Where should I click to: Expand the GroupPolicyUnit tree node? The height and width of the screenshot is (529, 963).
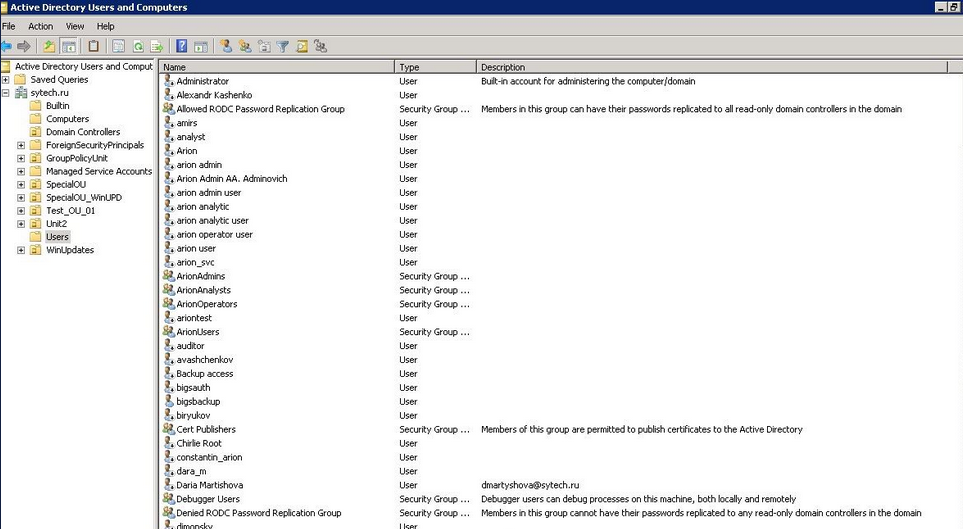[x=22, y=158]
